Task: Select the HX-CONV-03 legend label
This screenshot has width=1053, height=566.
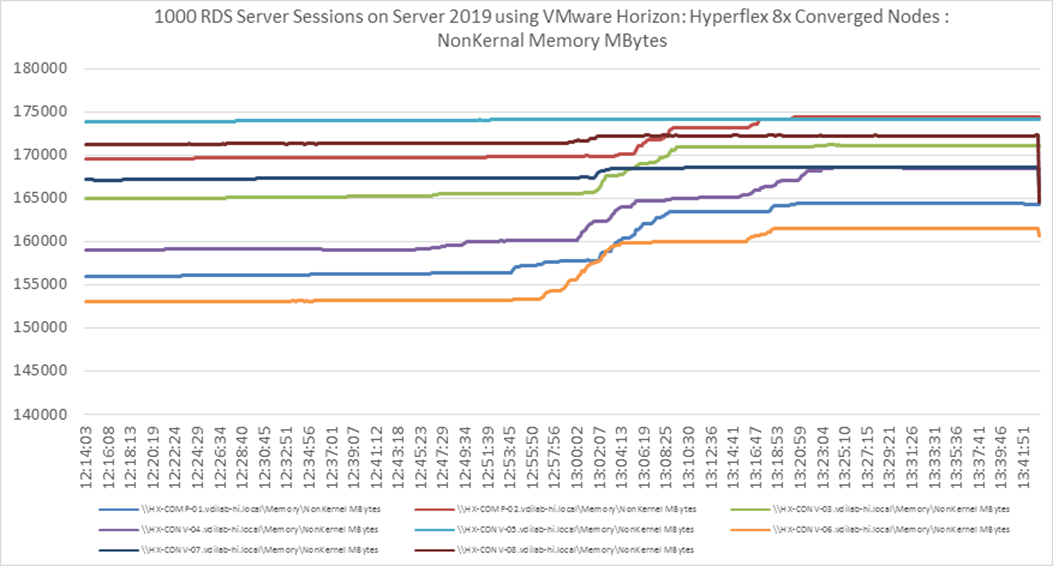Action: (891, 510)
